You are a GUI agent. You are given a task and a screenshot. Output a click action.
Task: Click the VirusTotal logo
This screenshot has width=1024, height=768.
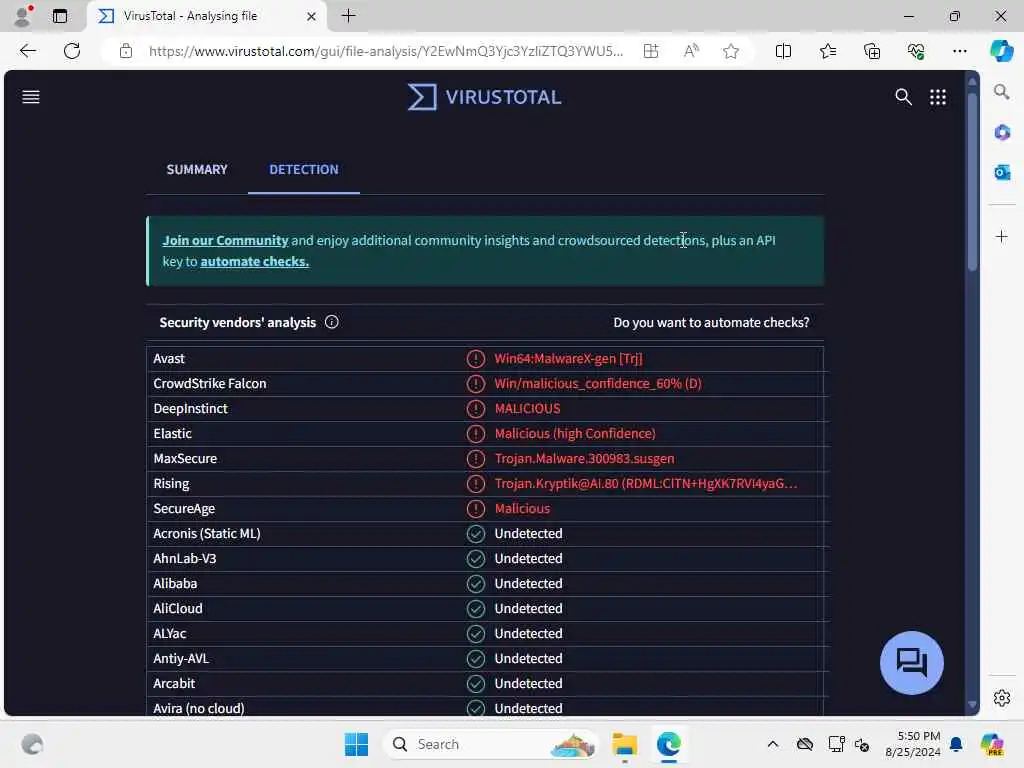tap(484, 97)
